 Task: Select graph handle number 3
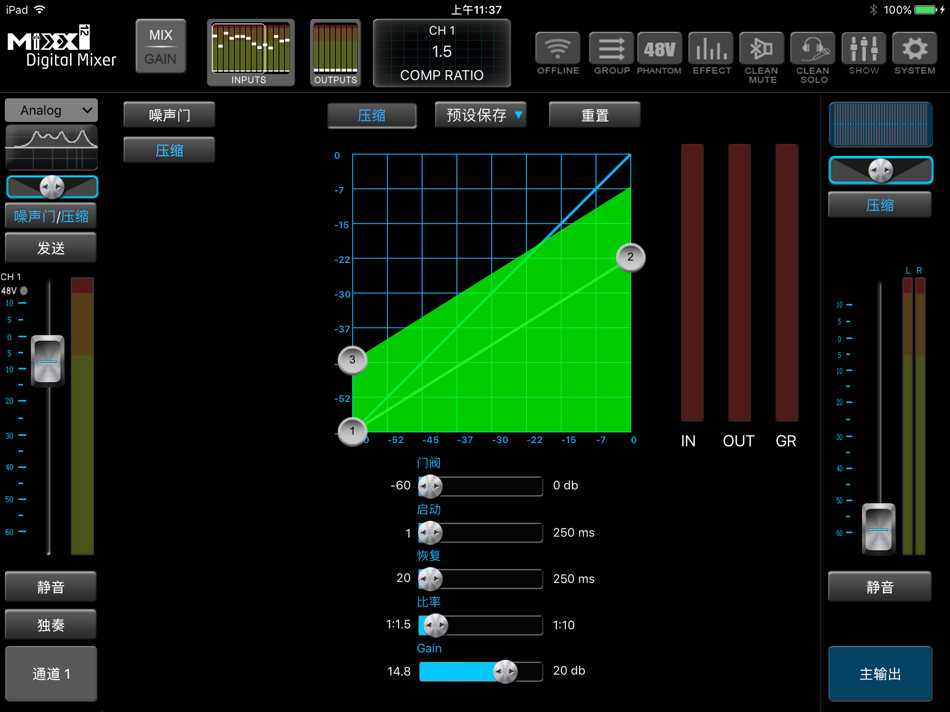(x=352, y=360)
